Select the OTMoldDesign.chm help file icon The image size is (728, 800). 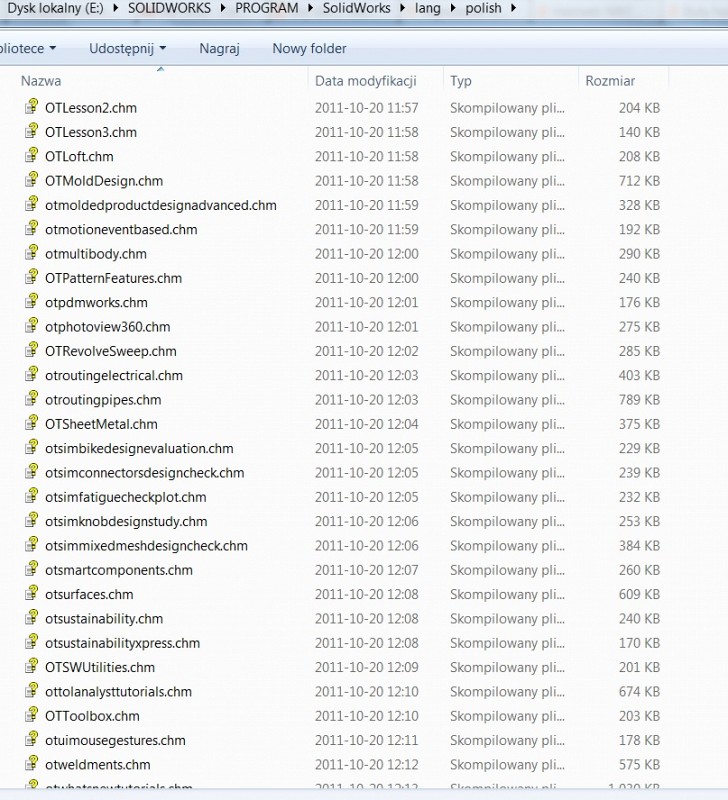pos(32,180)
